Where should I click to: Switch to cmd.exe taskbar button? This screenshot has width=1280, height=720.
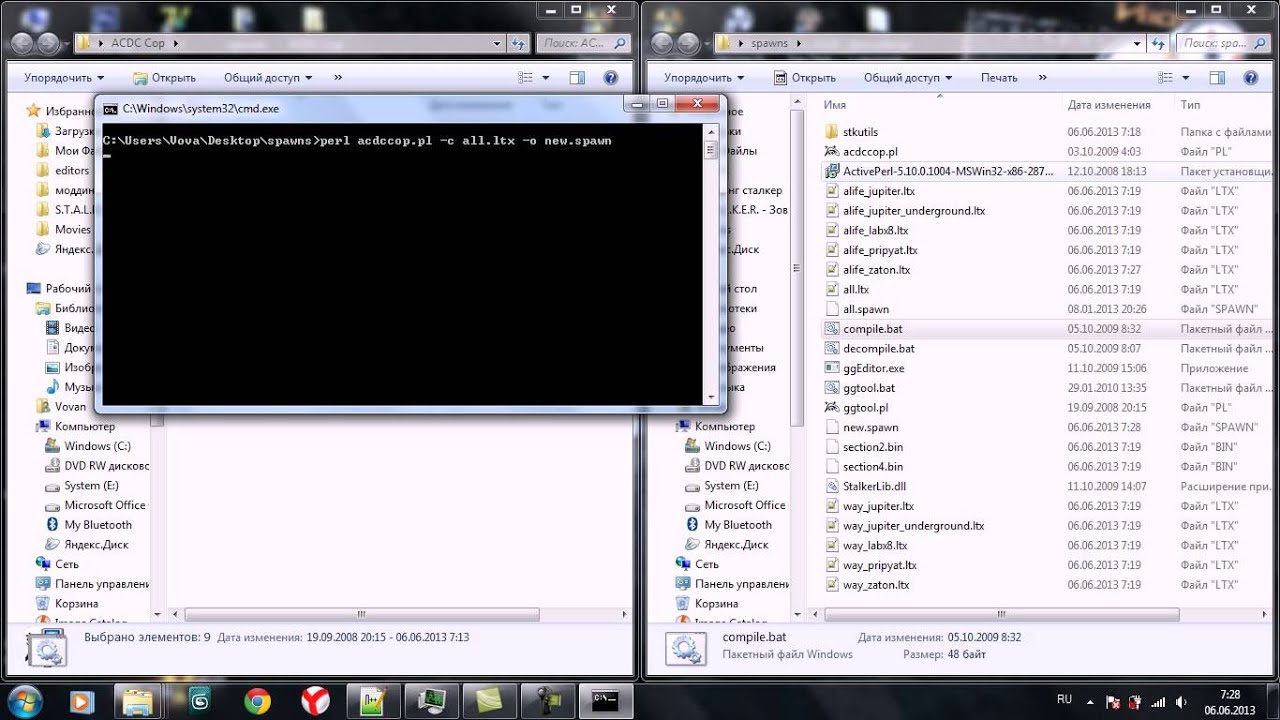click(605, 700)
